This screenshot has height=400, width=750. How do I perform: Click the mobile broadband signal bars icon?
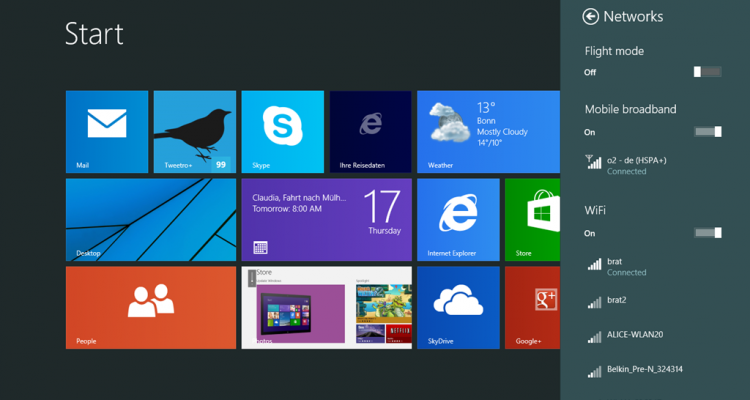(594, 162)
